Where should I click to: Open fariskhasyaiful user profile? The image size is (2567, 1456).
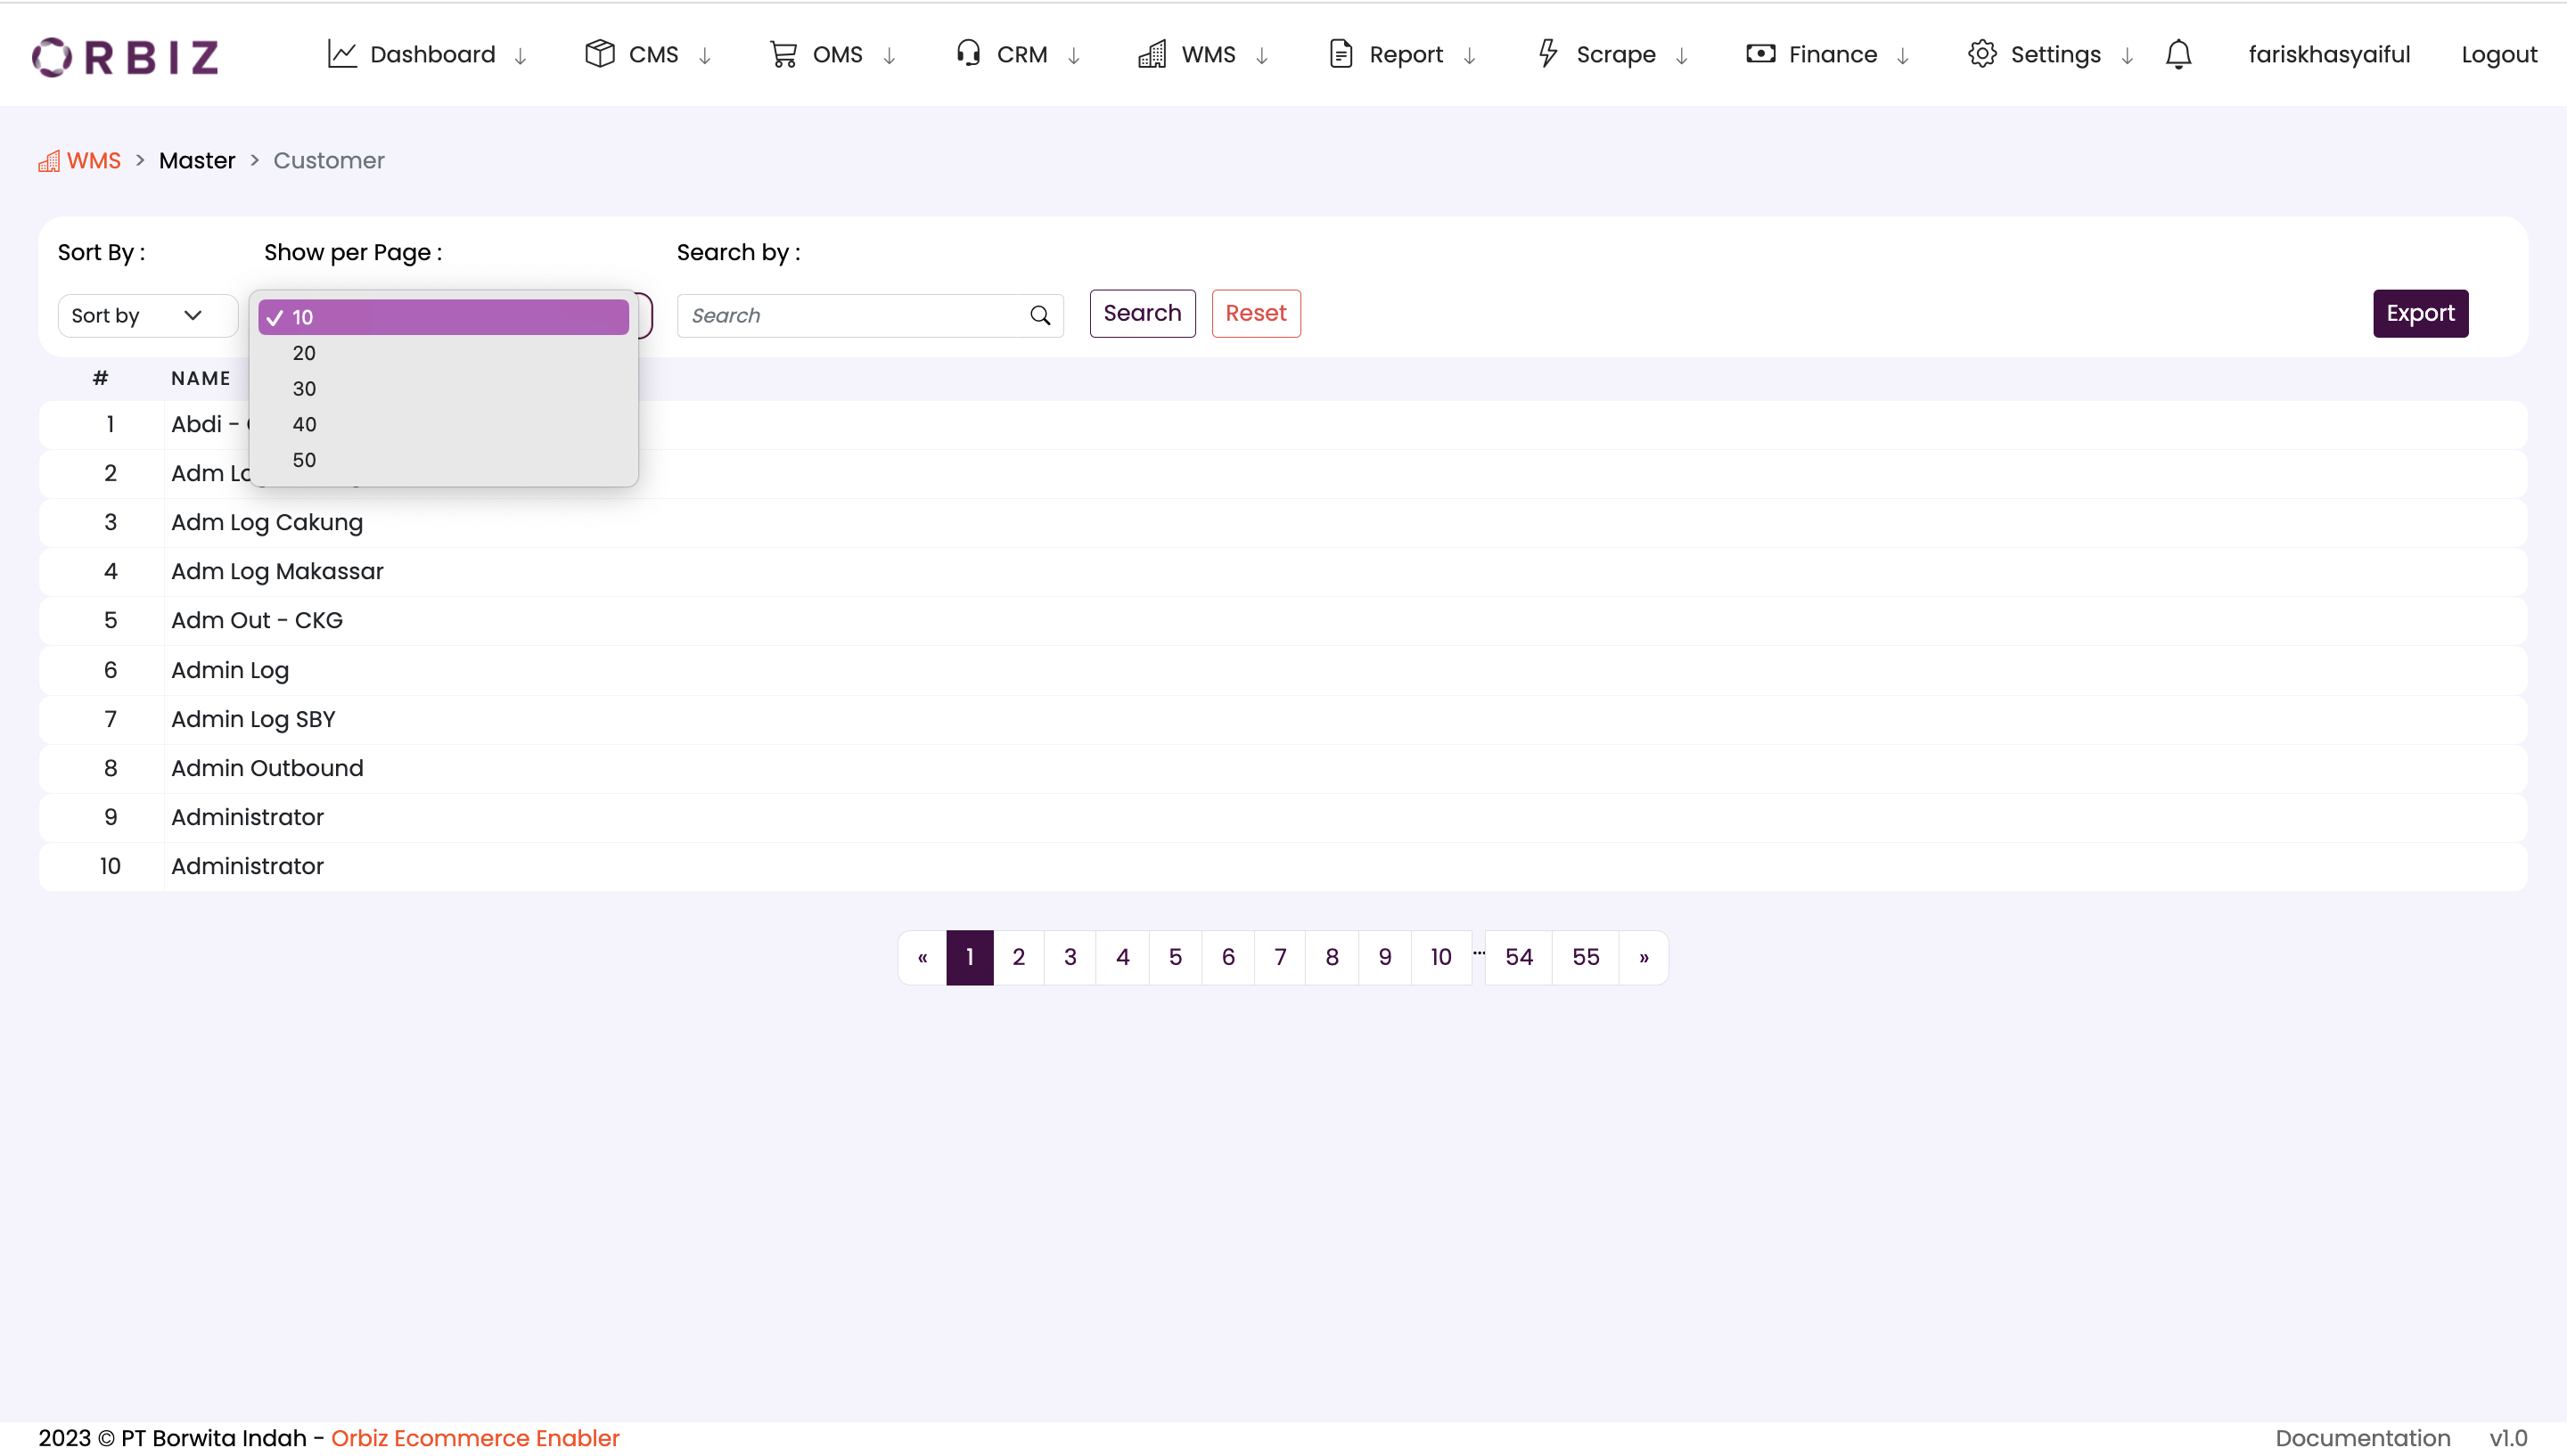tap(2329, 55)
